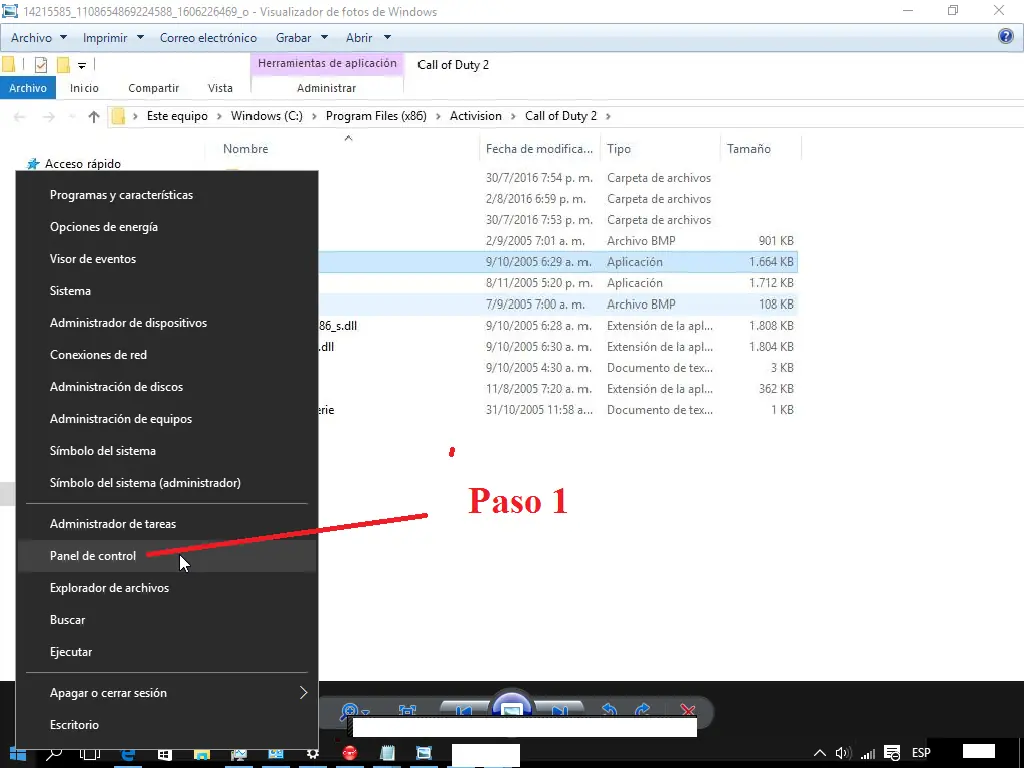
Task: Open the photo viewer help icon
Action: [x=1006, y=37]
